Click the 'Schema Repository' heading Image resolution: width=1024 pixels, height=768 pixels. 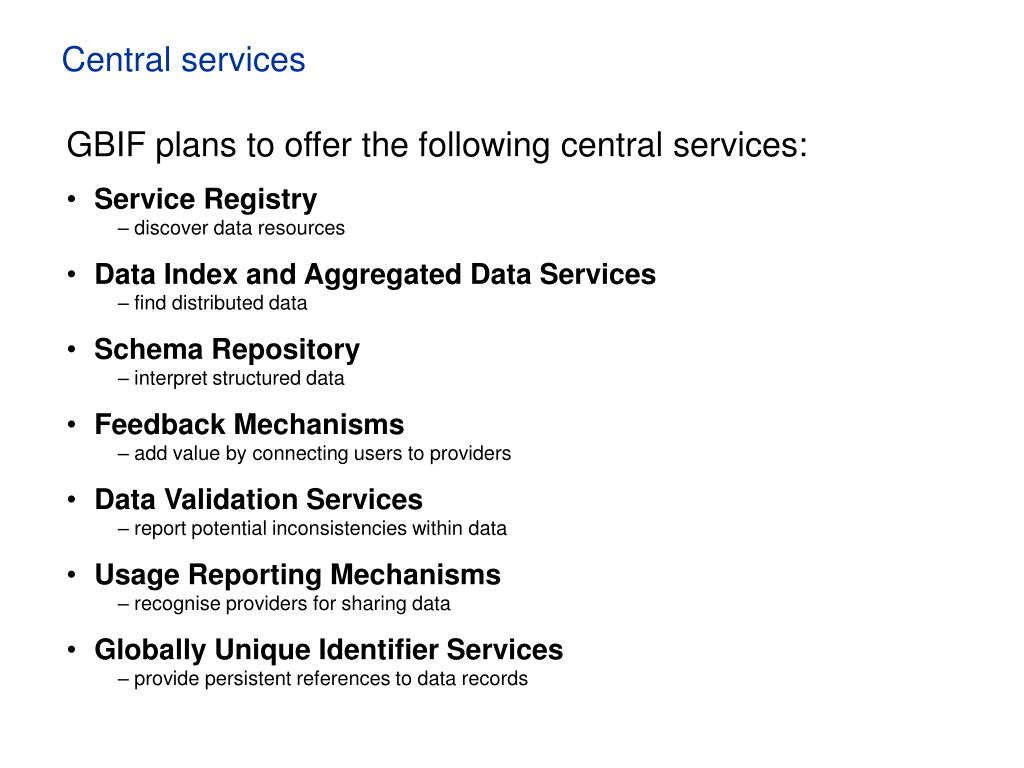[227, 349]
